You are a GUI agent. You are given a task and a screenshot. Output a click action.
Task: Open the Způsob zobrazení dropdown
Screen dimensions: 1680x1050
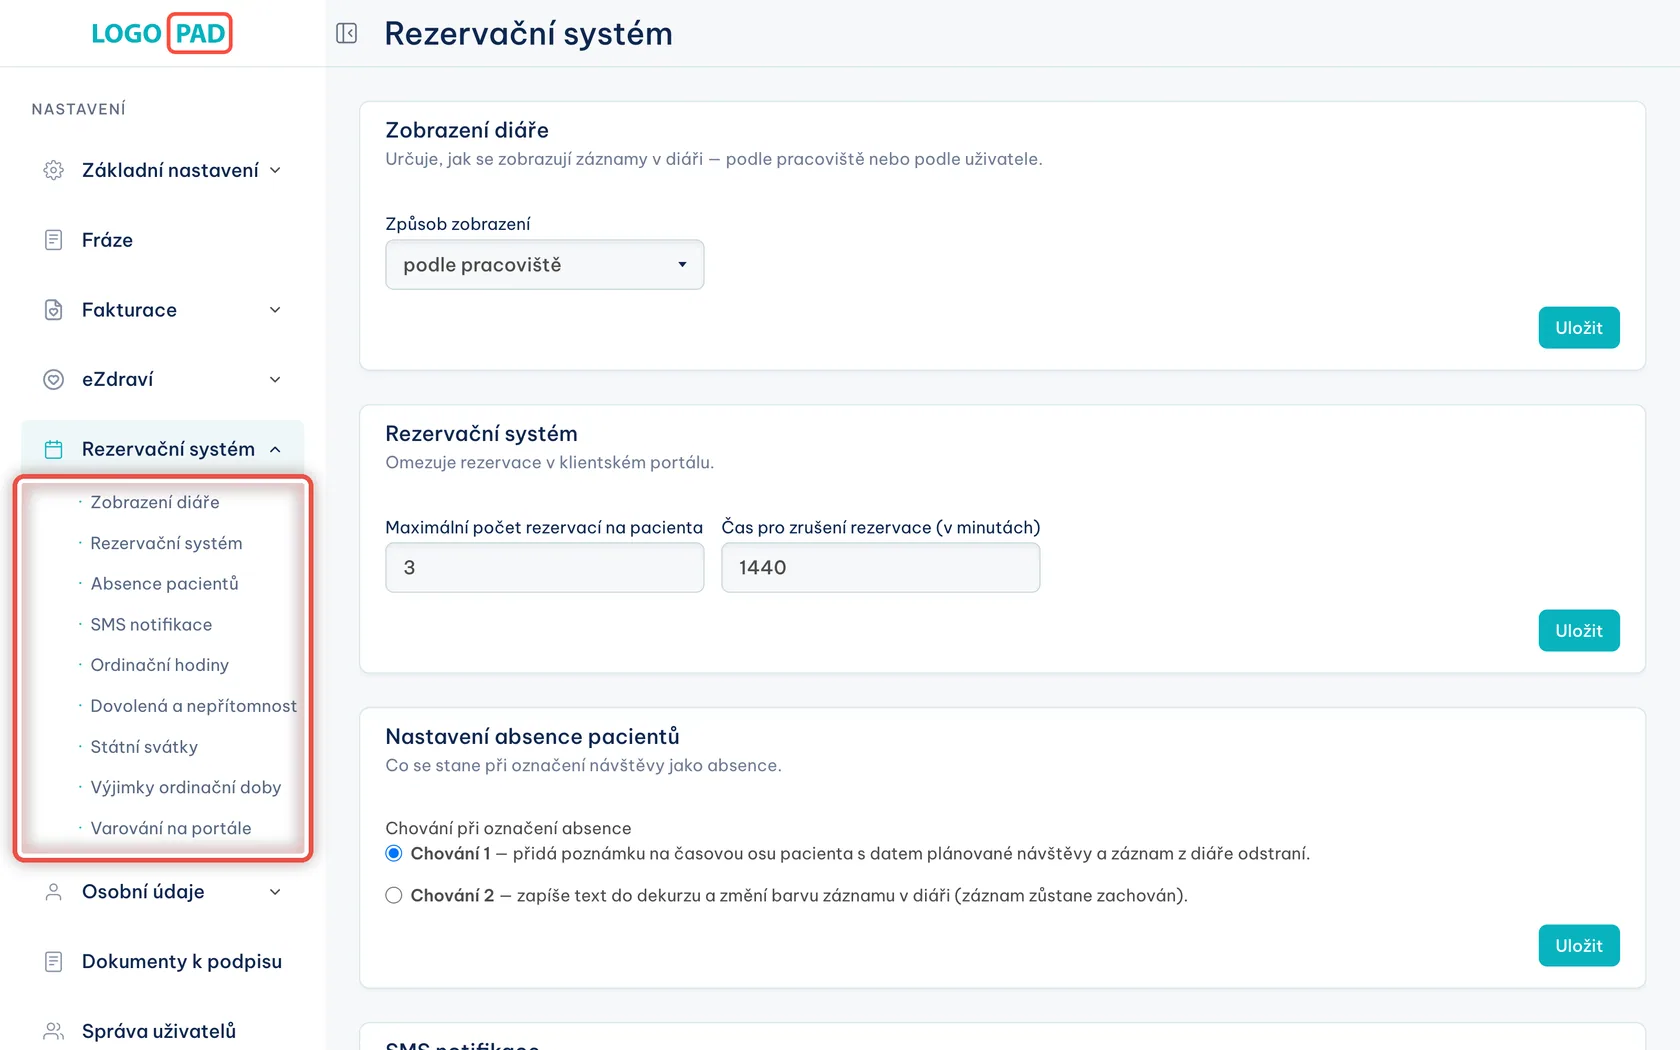[x=545, y=265]
